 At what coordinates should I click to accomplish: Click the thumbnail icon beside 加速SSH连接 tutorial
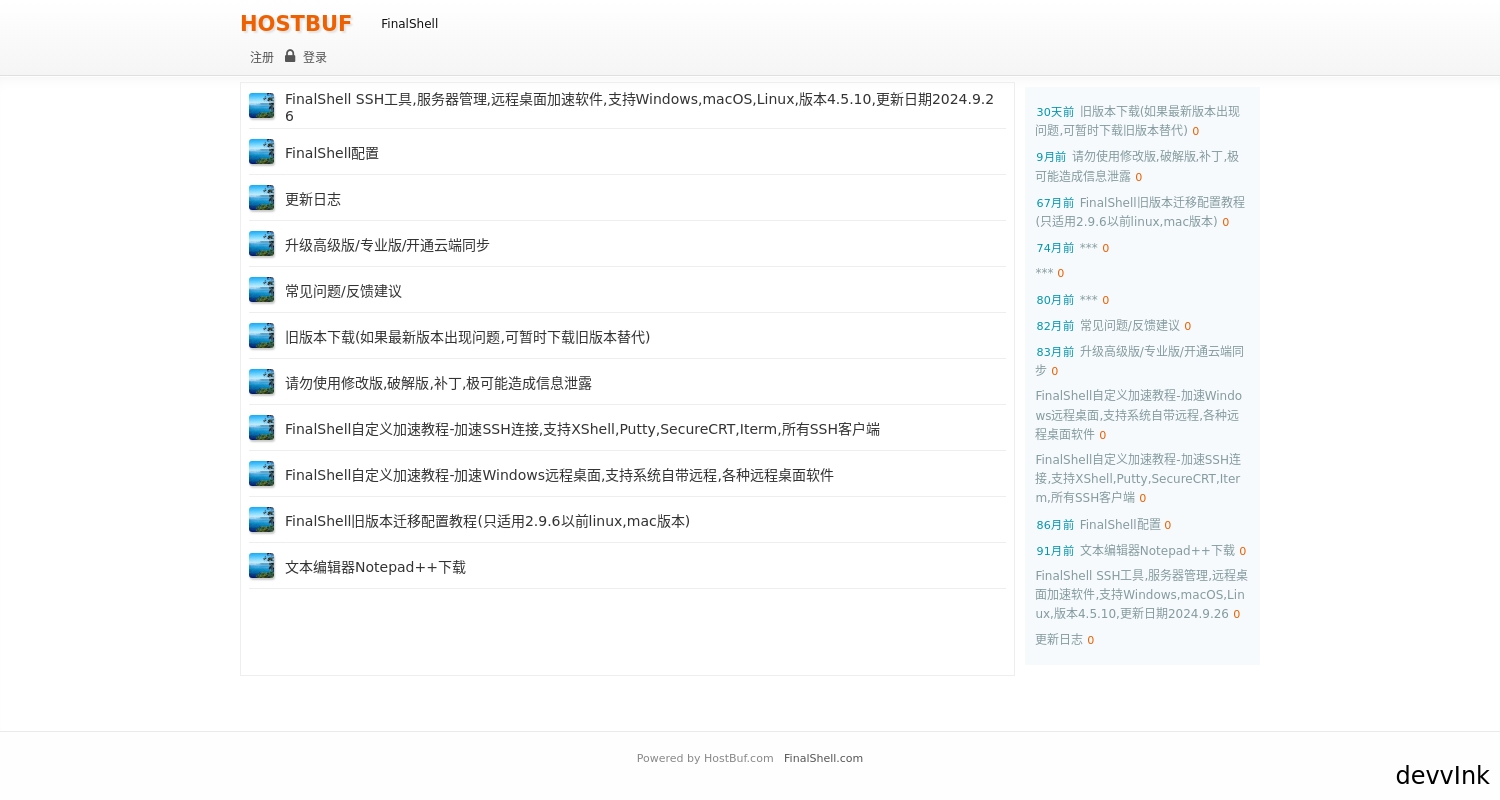(x=261, y=428)
